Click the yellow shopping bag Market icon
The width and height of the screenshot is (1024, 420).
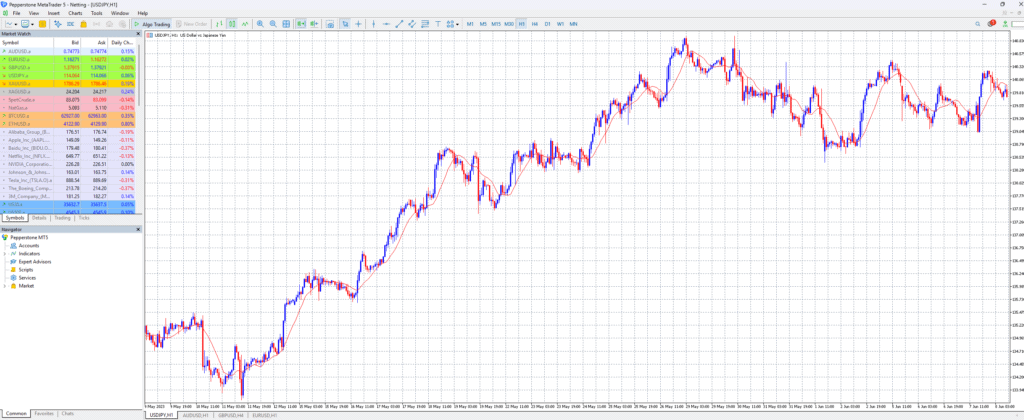click(84, 24)
